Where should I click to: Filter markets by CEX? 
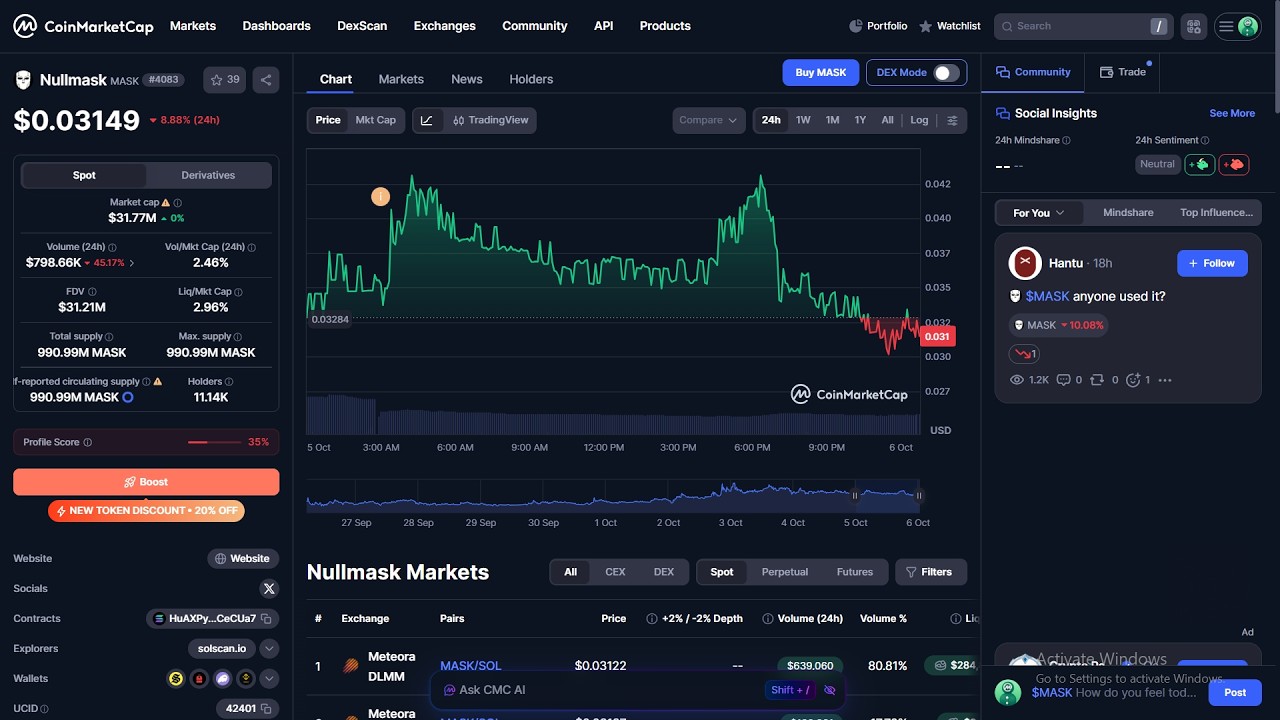point(615,572)
